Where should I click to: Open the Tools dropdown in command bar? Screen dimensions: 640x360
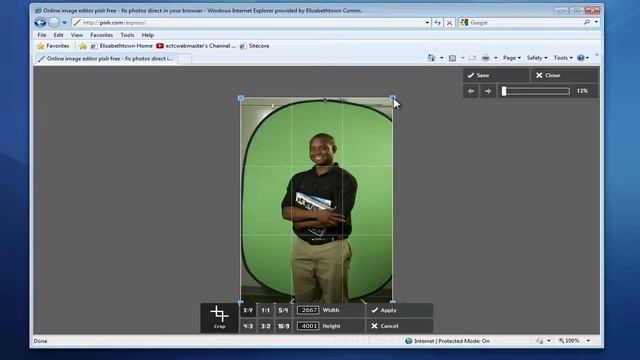(x=563, y=58)
